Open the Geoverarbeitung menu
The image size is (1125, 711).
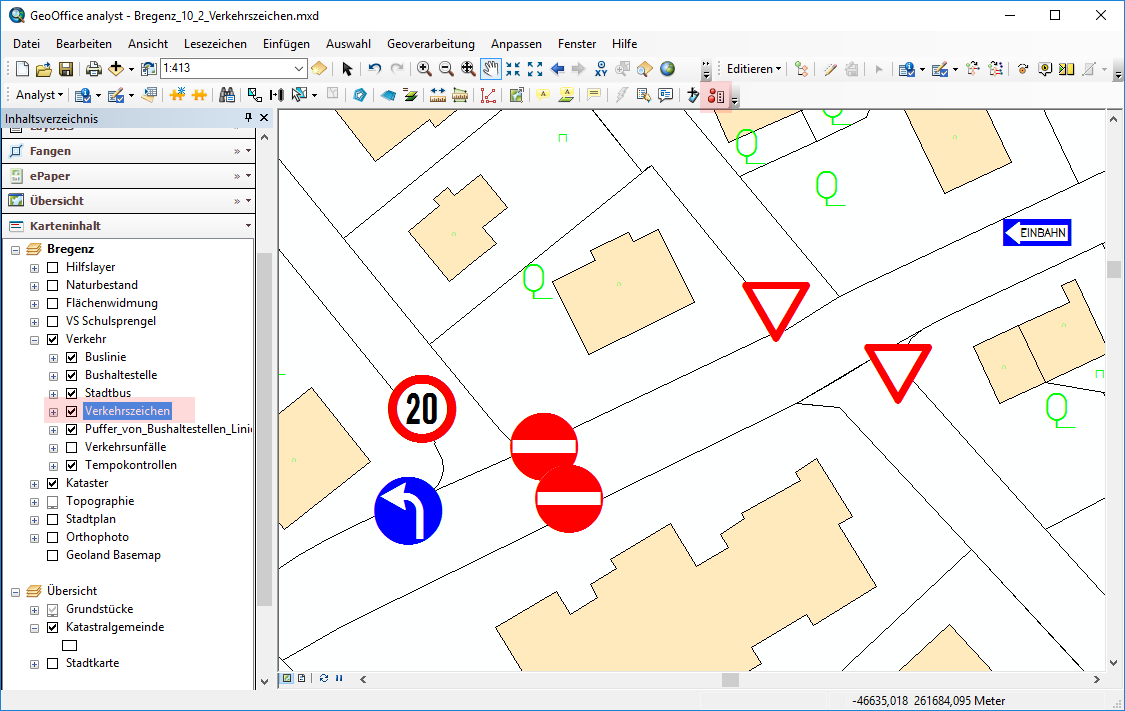(x=430, y=44)
